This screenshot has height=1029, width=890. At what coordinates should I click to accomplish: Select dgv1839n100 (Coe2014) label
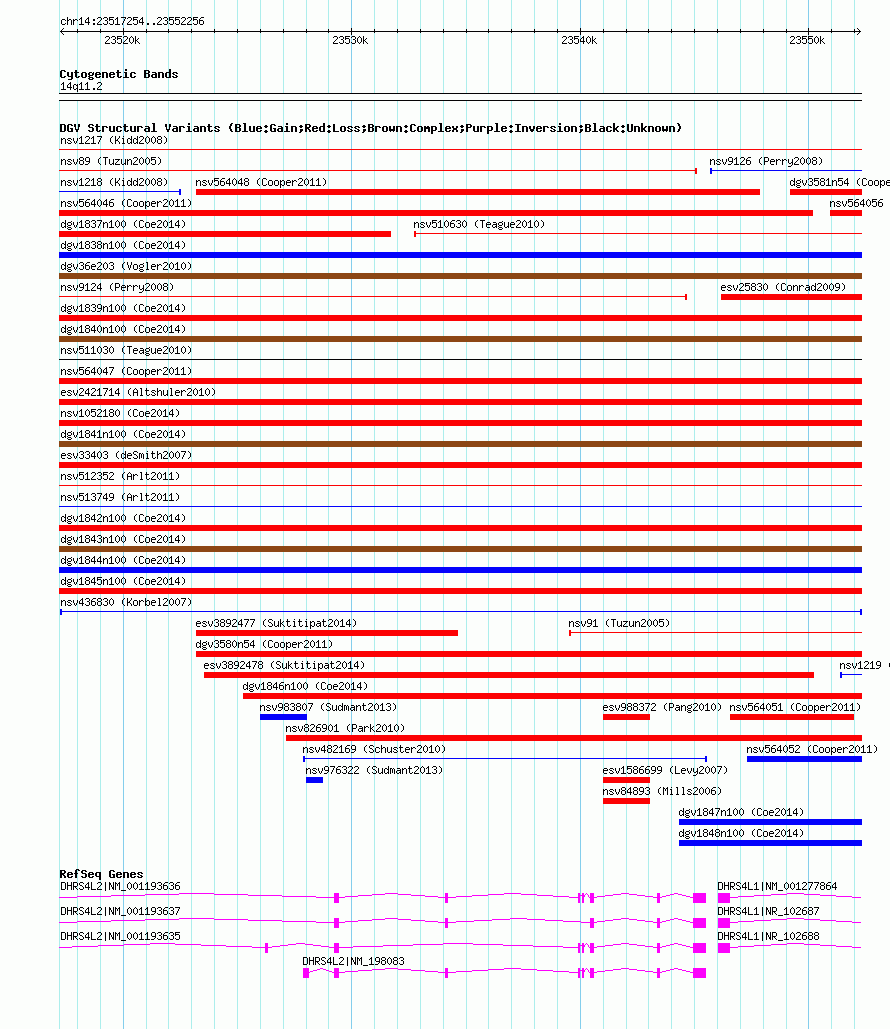click(123, 308)
